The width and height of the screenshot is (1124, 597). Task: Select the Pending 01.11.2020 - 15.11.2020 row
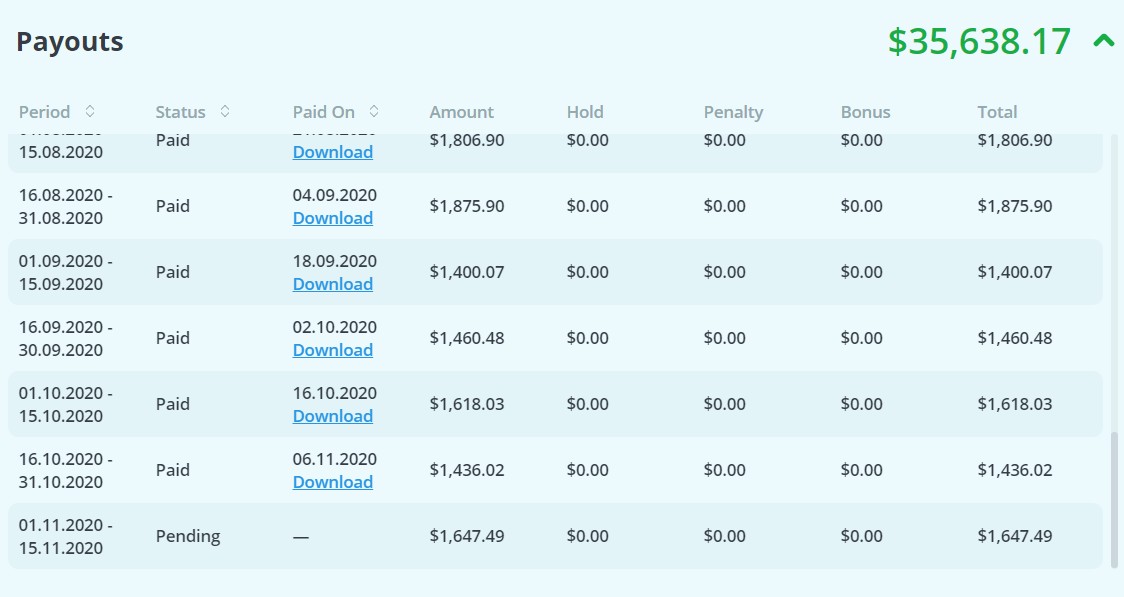pyautogui.click(x=556, y=536)
